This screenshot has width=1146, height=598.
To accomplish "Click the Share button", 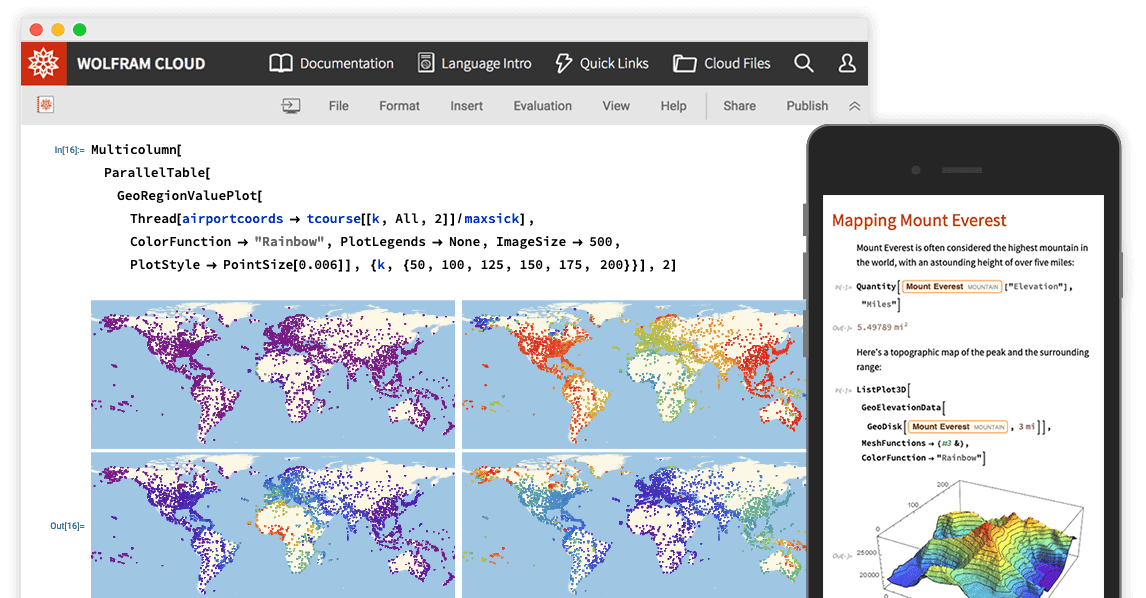I will point(739,106).
